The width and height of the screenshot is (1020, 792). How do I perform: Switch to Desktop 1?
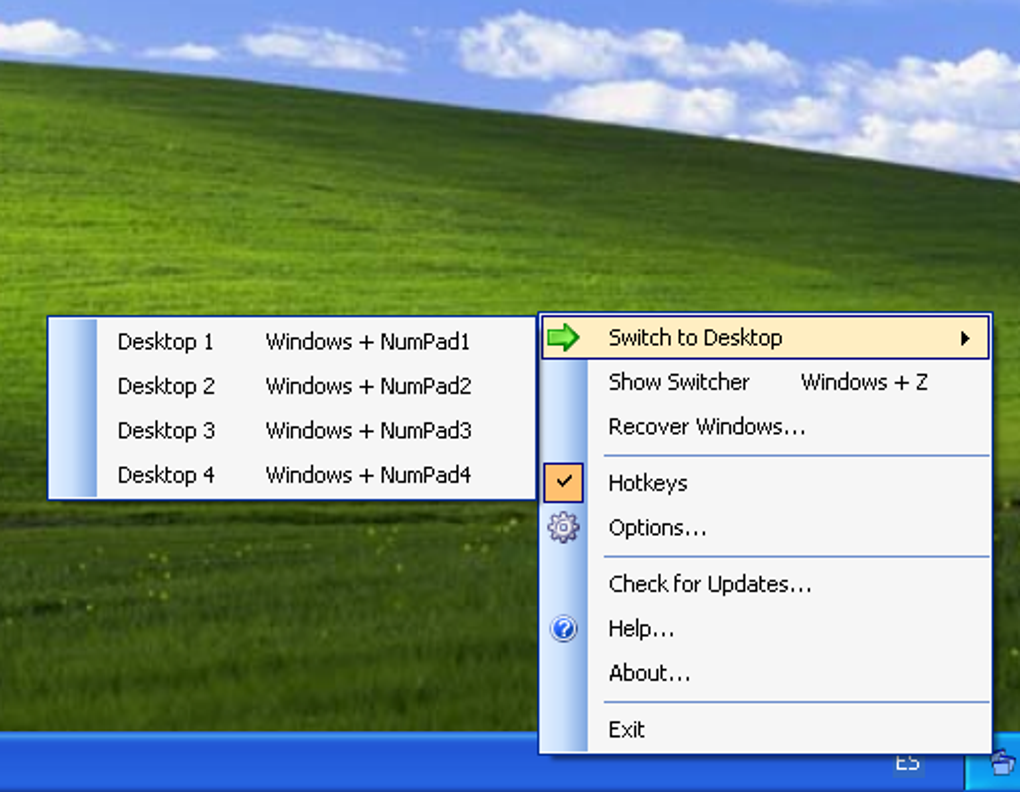(292, 342)
